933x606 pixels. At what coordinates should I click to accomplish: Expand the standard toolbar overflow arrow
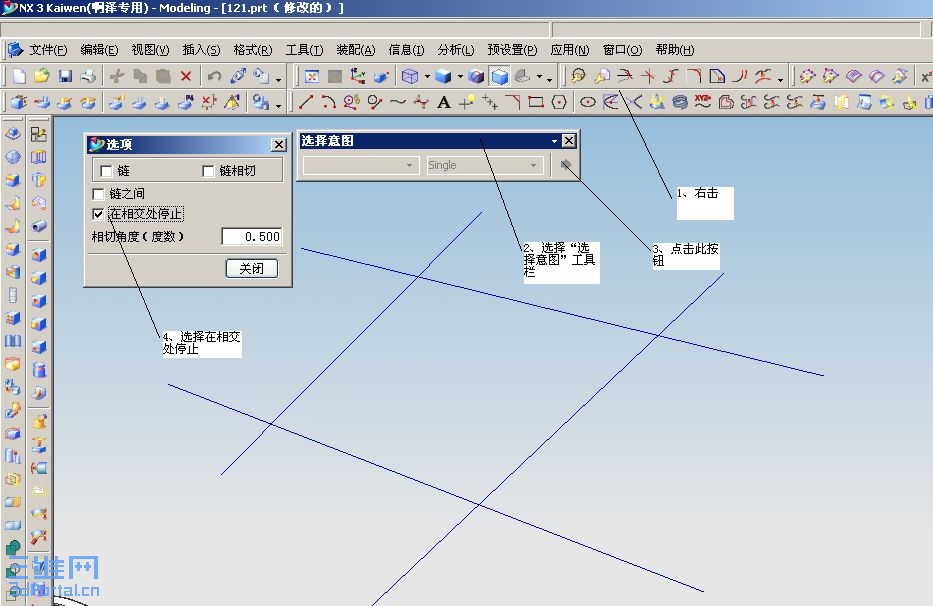278,79
